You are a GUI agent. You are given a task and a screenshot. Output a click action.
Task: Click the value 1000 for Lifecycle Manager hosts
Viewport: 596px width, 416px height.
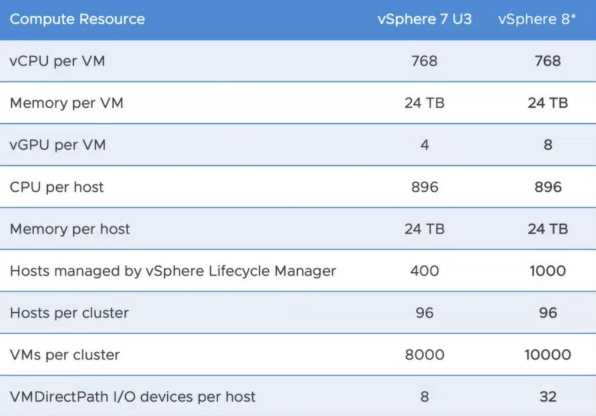coord(548,271)
